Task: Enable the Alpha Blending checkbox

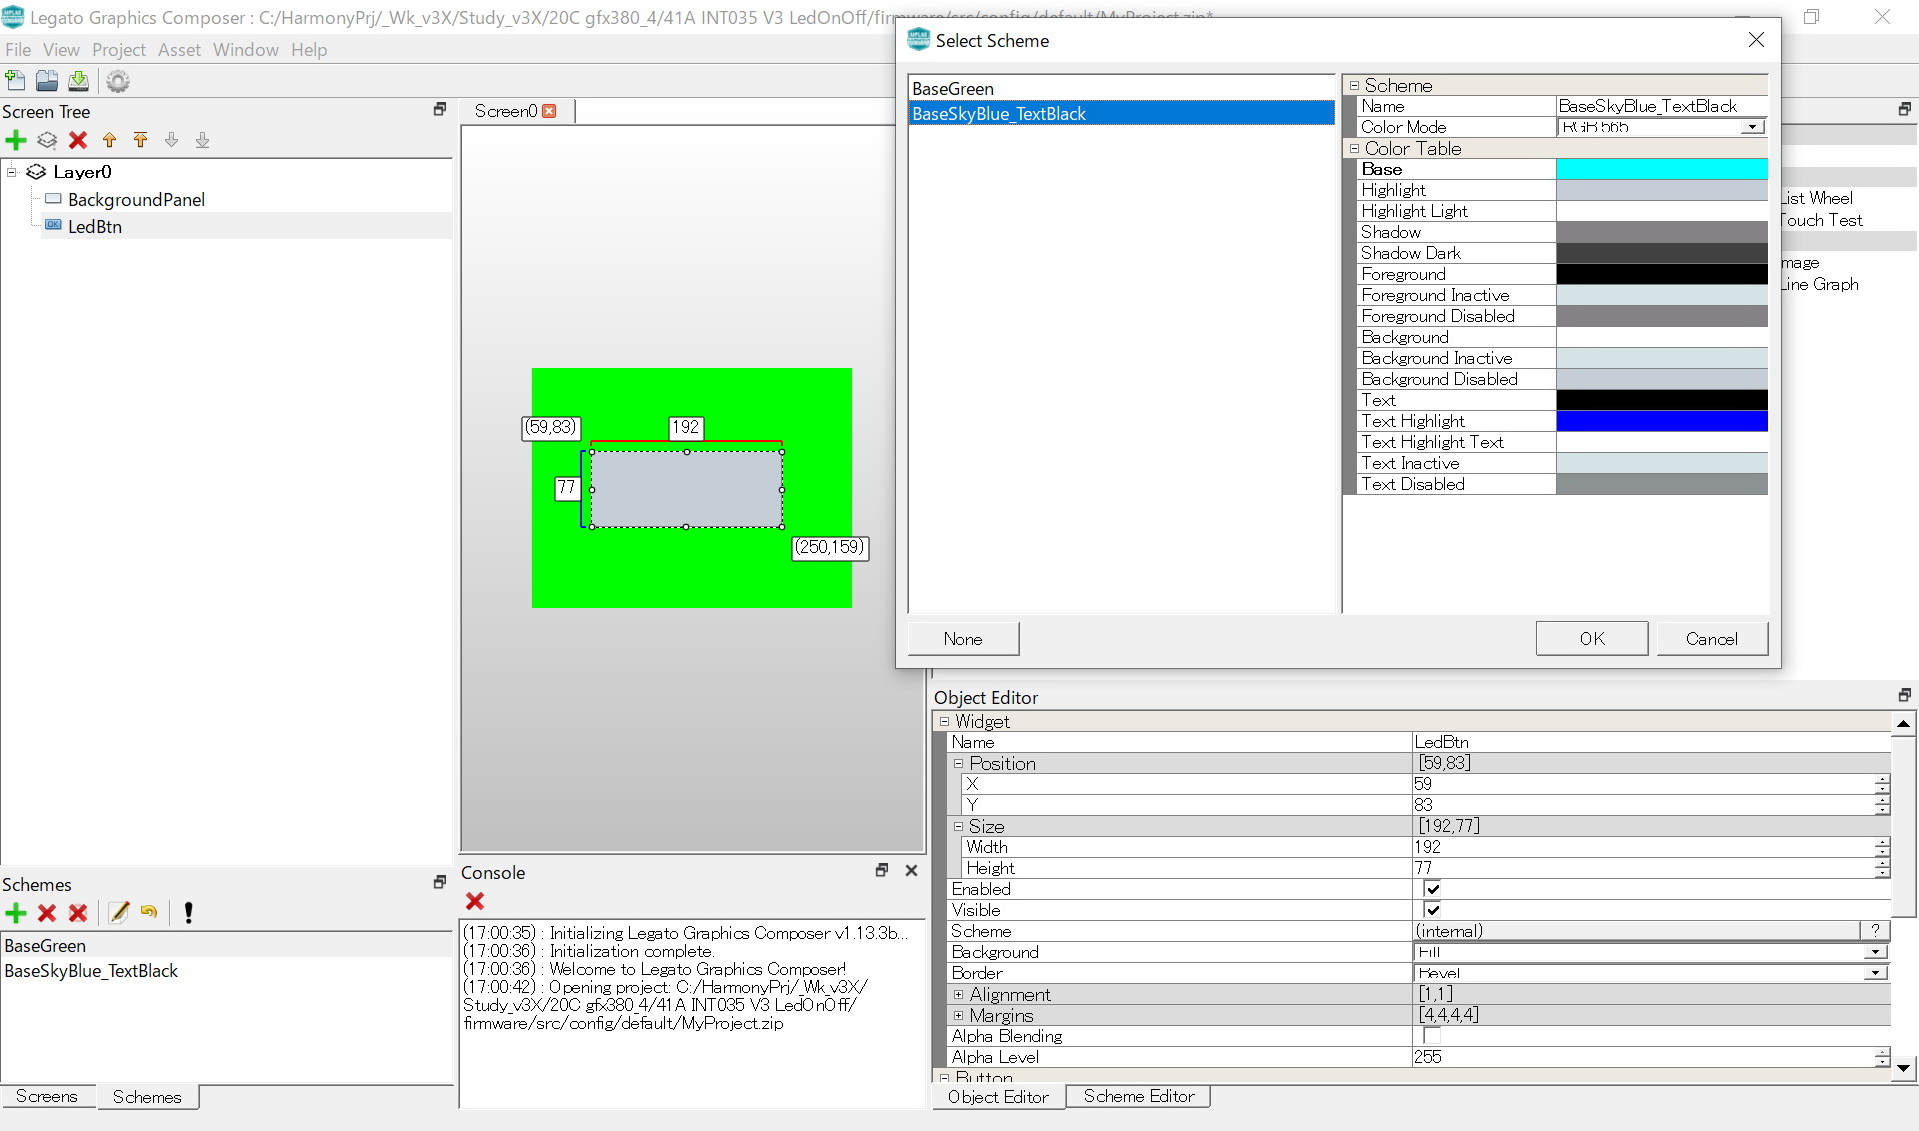Action: coord(1432,1036)
